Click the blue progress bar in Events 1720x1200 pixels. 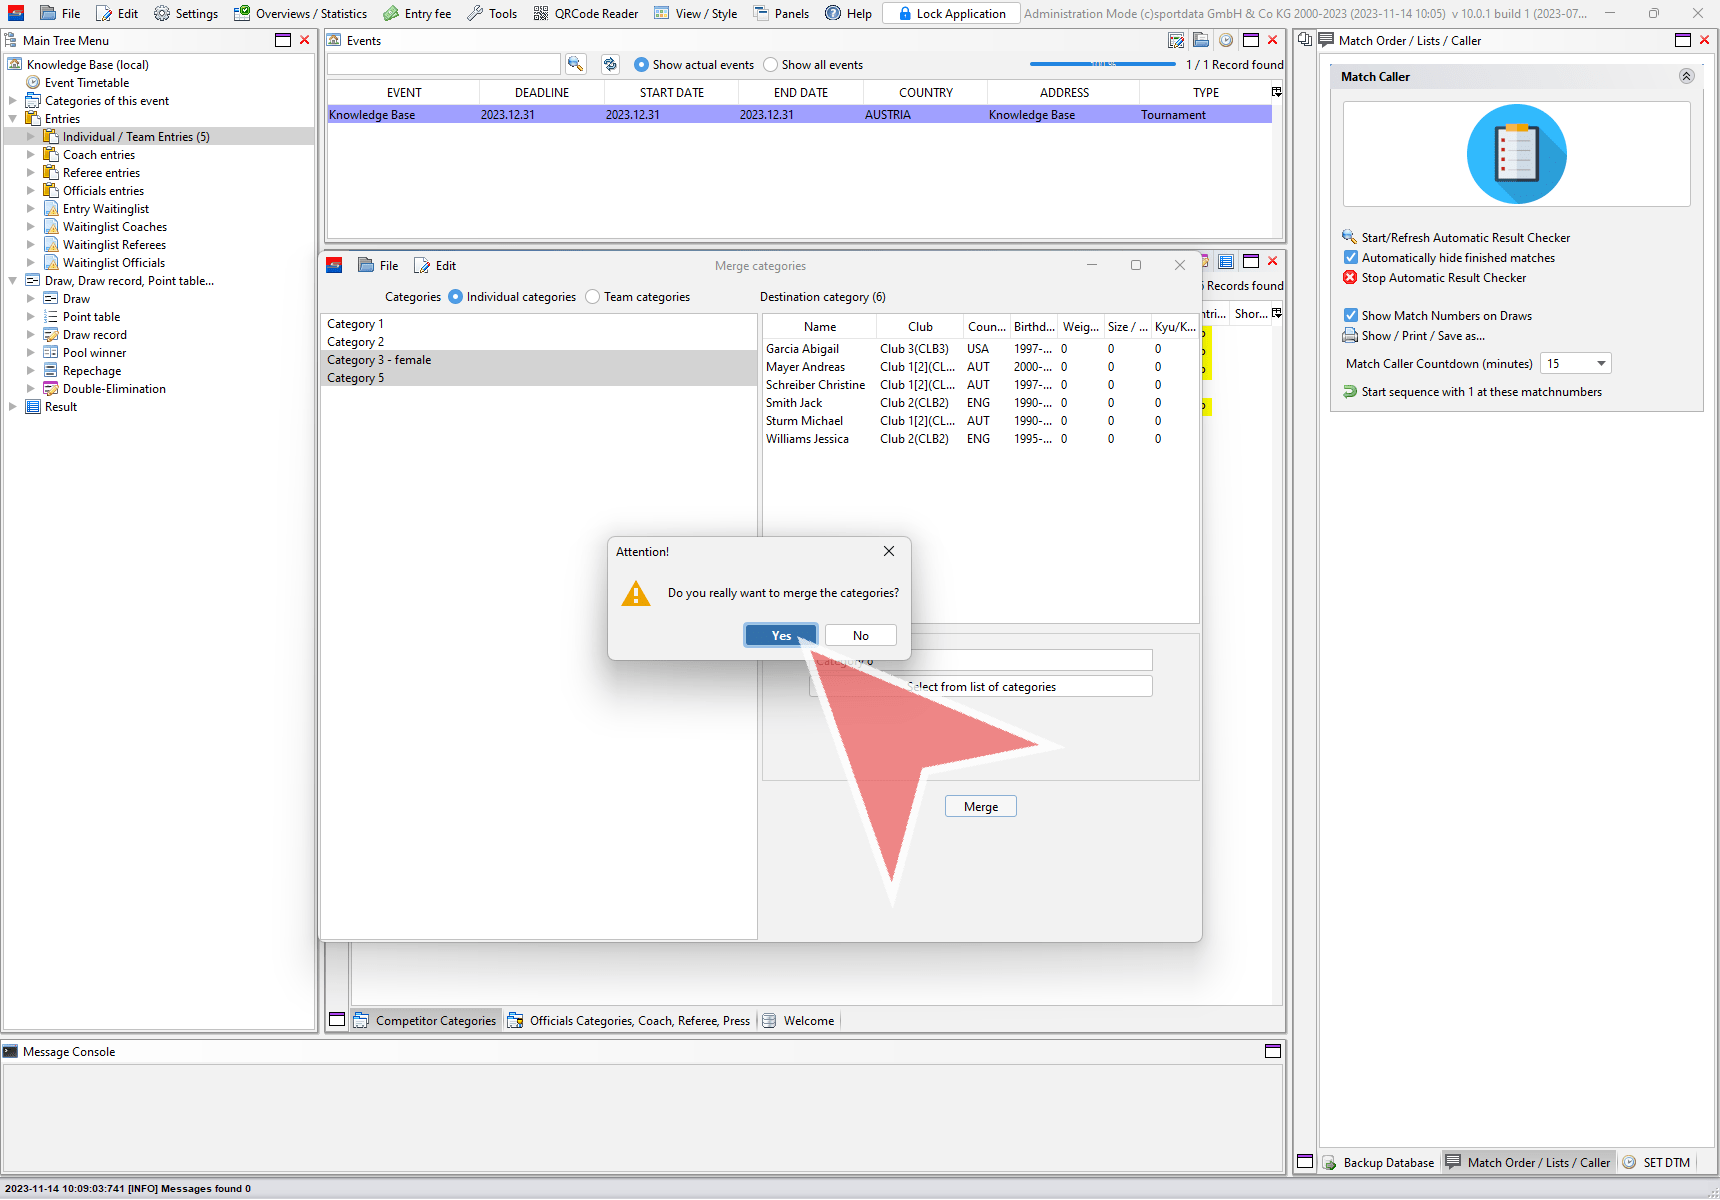pyautogui.click(x=1102, y=64)
